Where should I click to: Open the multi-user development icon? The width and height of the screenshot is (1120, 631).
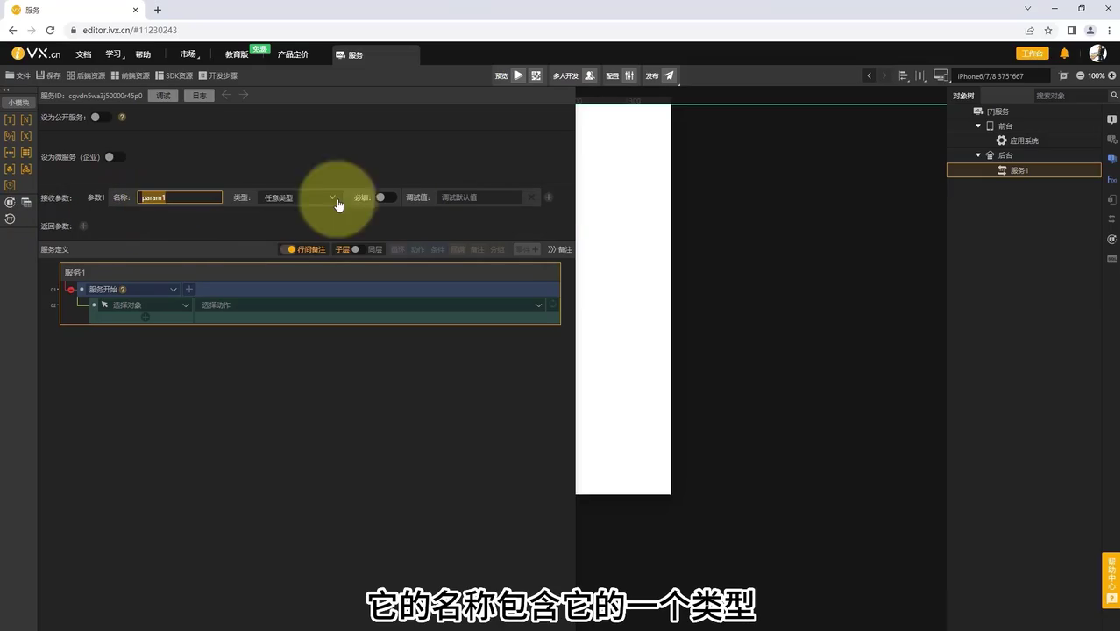(x=589, y=75)
